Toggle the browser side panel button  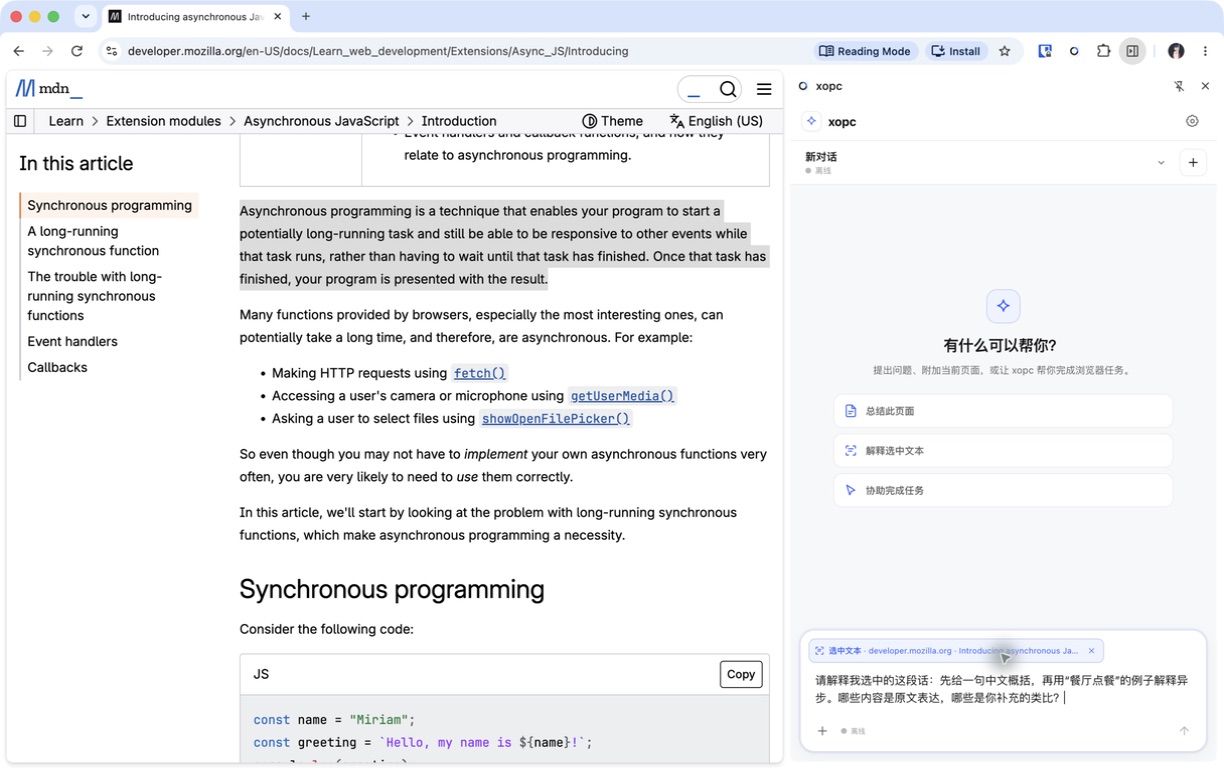tap(1132, 51)
